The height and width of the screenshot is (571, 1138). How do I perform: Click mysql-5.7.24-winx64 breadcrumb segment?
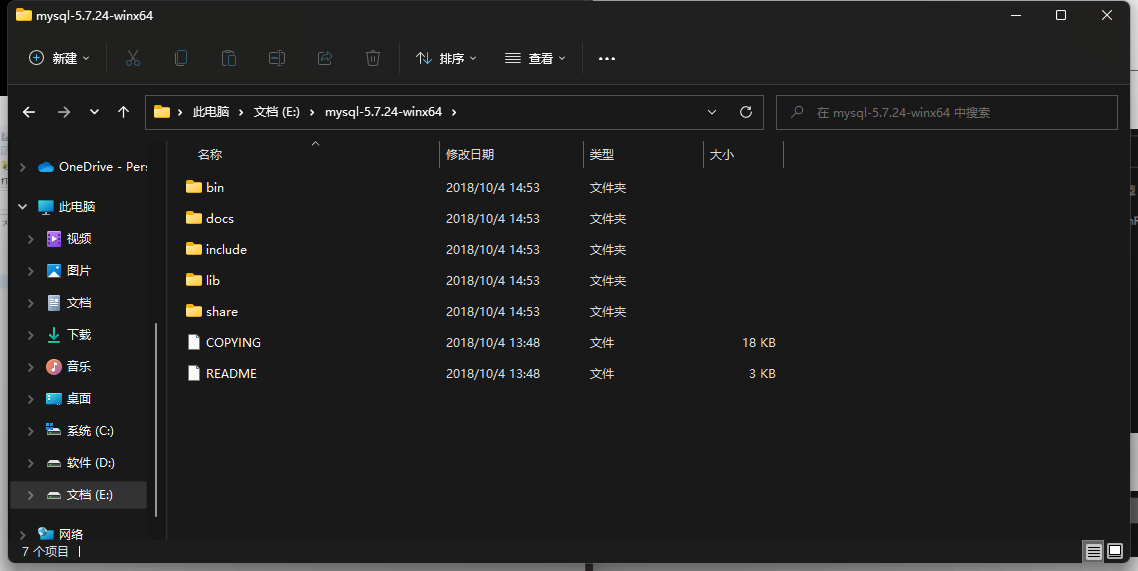pos(383,112)
